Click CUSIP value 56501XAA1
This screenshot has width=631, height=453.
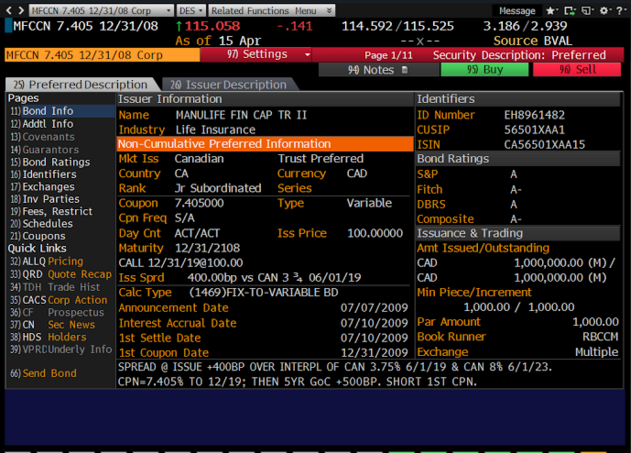coord(534,130)
